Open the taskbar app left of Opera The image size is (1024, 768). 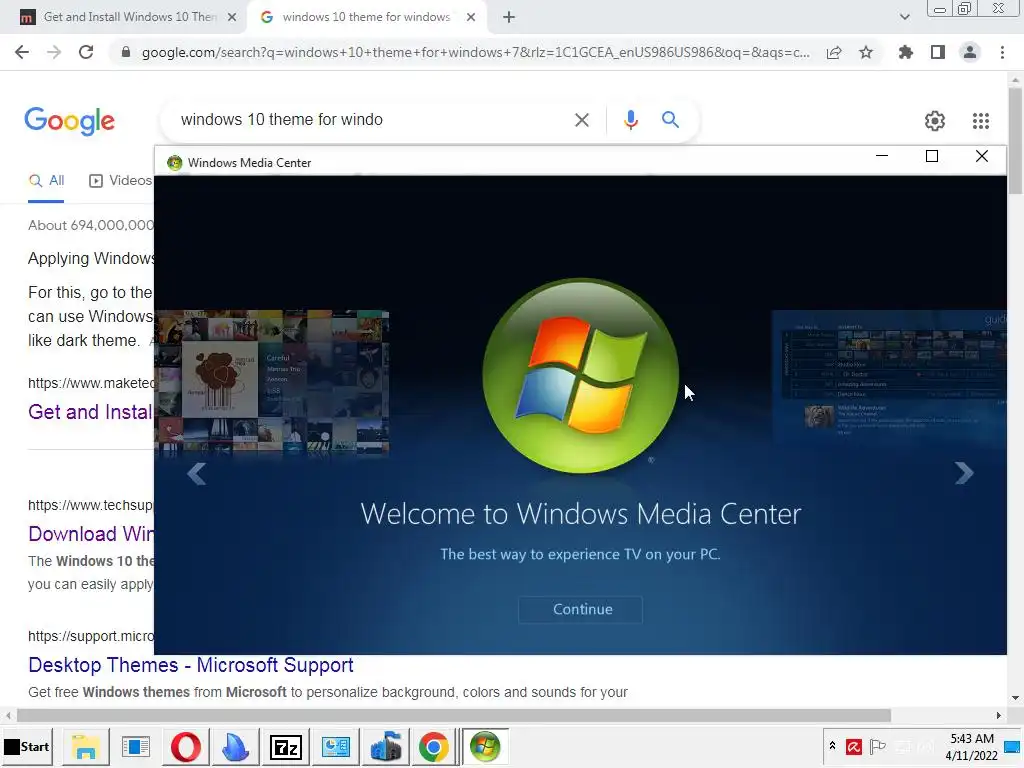(135, 746)
